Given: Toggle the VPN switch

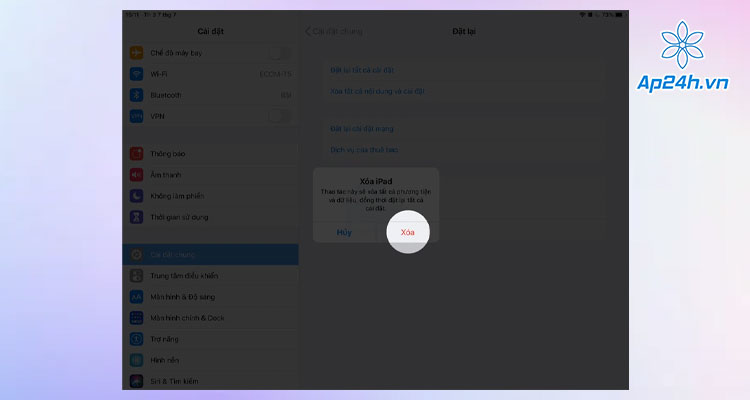Looking at the screenshot, I should pyautogui.click(x=279, y=116).
